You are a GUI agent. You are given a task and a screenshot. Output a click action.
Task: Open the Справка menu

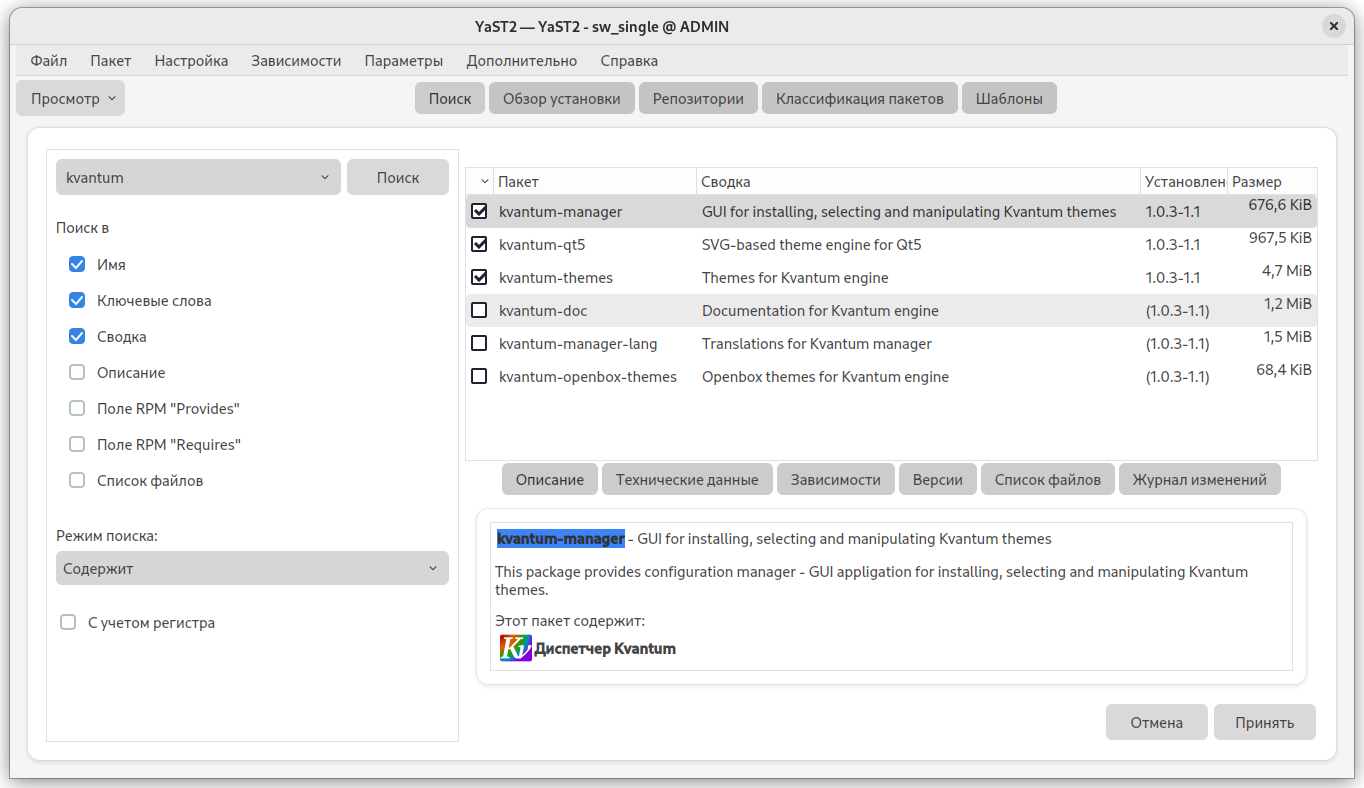629,61
